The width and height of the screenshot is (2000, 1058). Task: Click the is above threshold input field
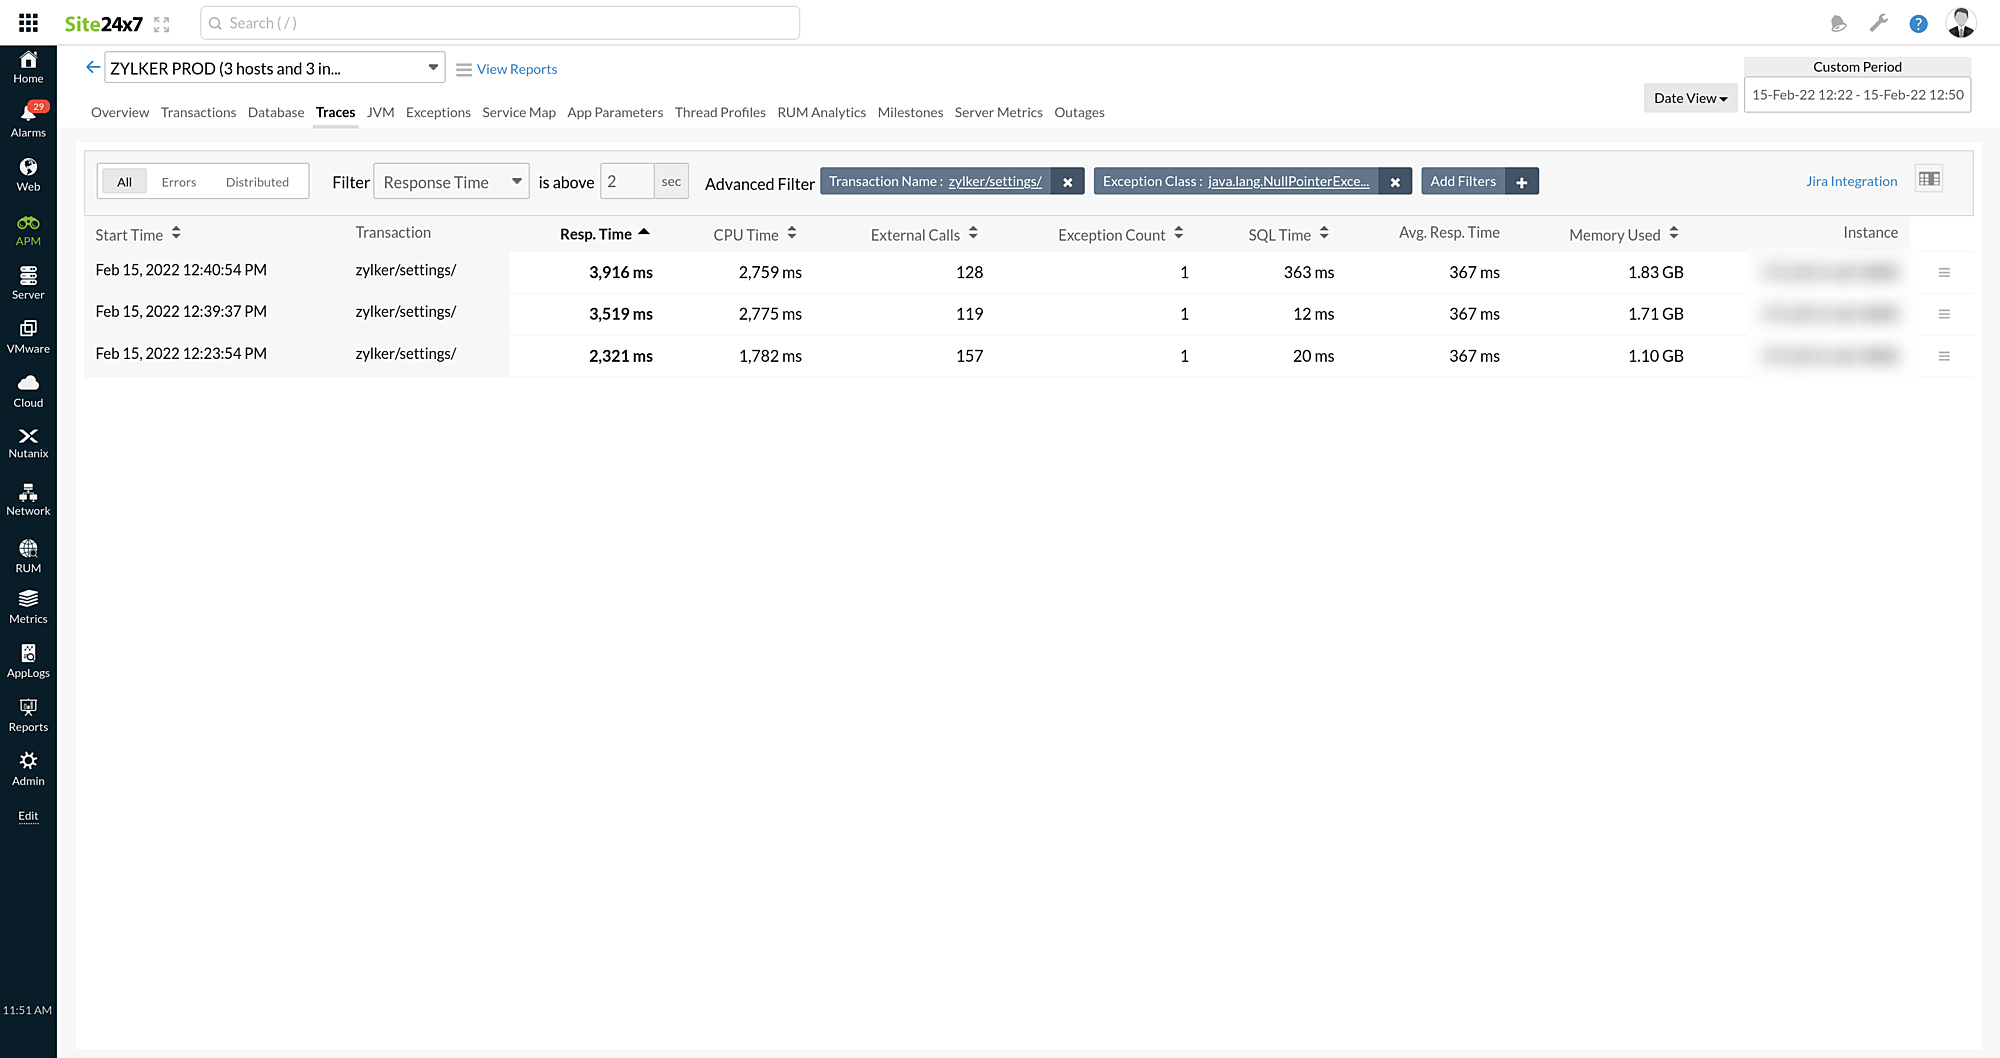point(627,182)
